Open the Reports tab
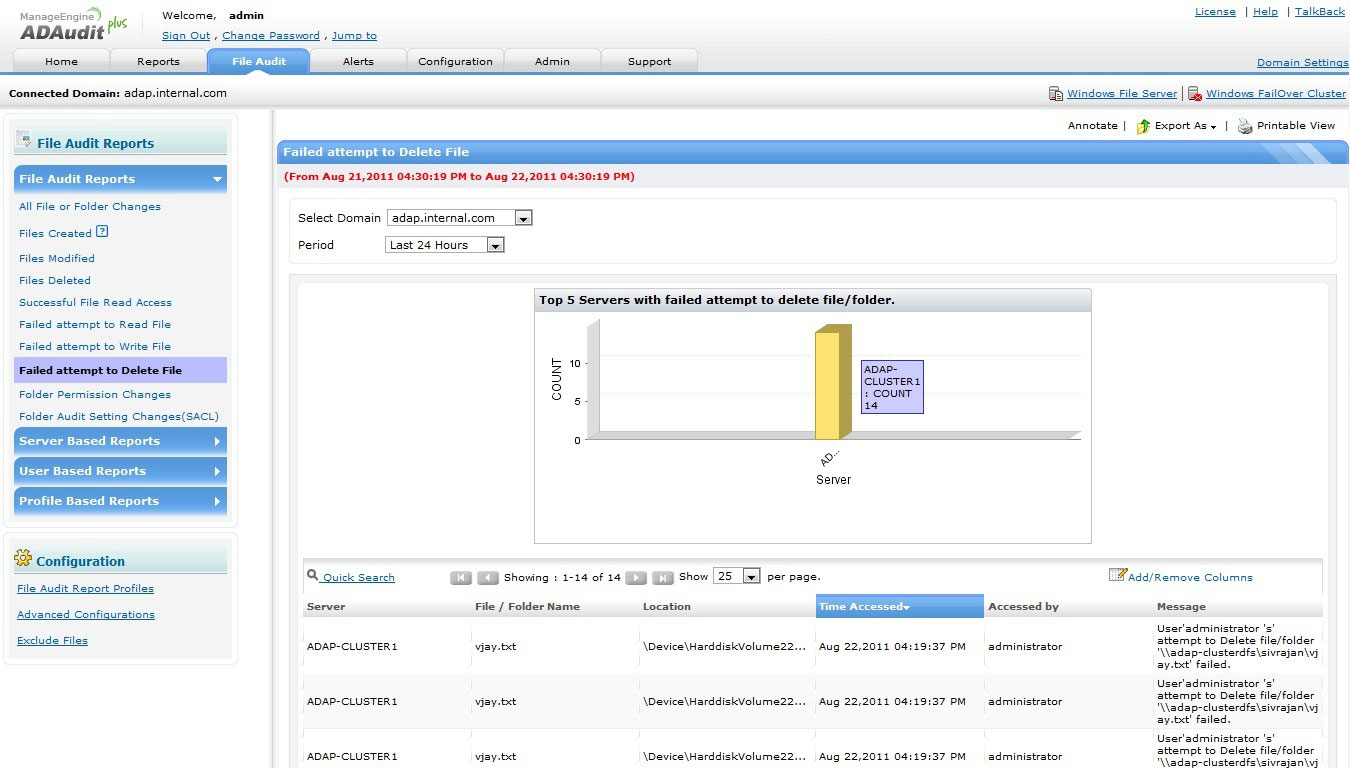Image resolution: width=1350 pixels, height=768 pixels. pyautogui.click(x=158, y=61)
